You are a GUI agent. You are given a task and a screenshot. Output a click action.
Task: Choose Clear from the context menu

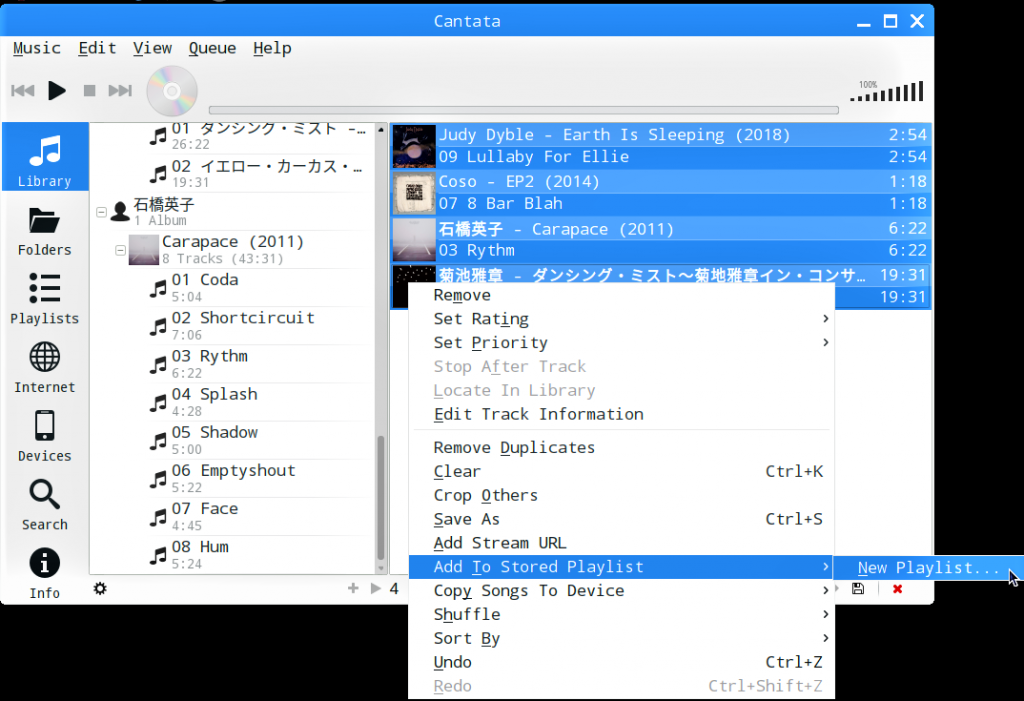point(621,472)
